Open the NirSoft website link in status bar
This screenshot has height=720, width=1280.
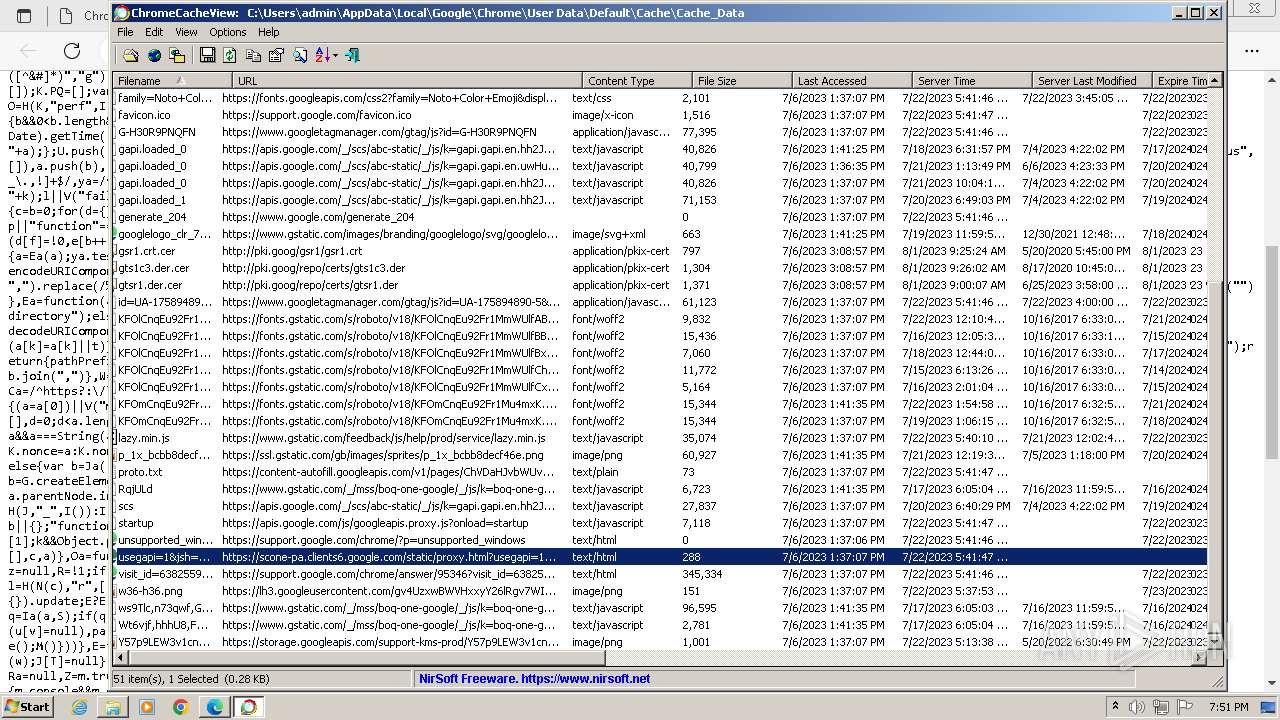(534, 679)
